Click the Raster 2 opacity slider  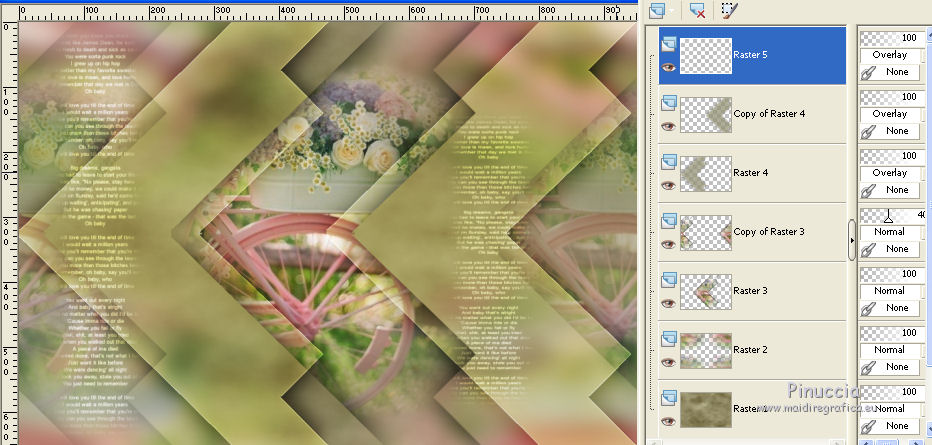click(x=893, y=332)
